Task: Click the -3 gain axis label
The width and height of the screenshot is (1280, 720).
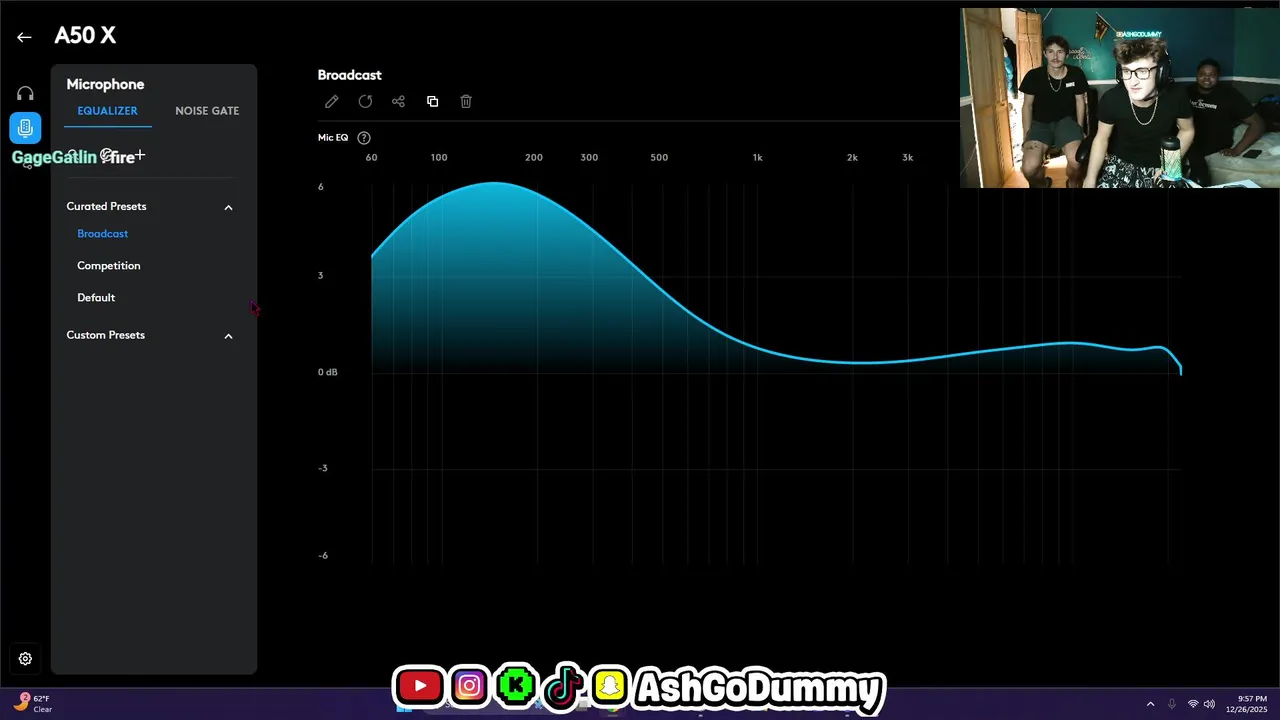Action: (x=322, y=468)
